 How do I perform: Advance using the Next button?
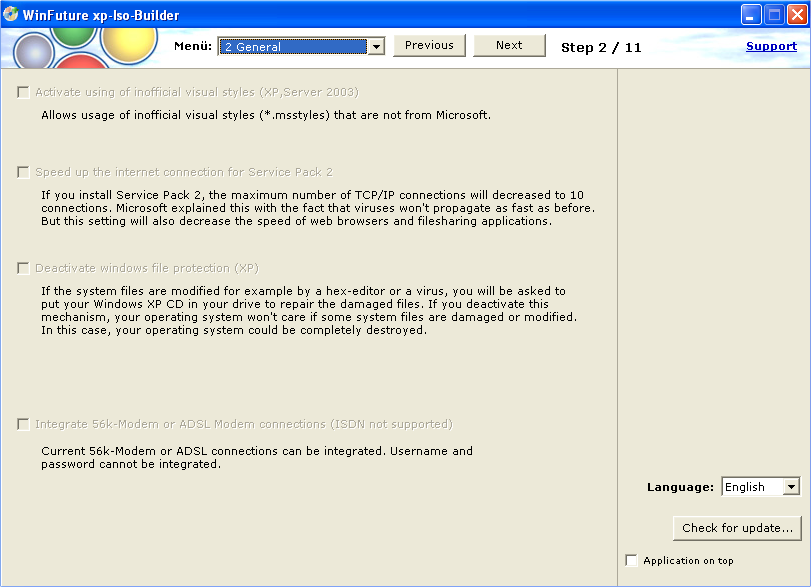[x=509, y=46]
